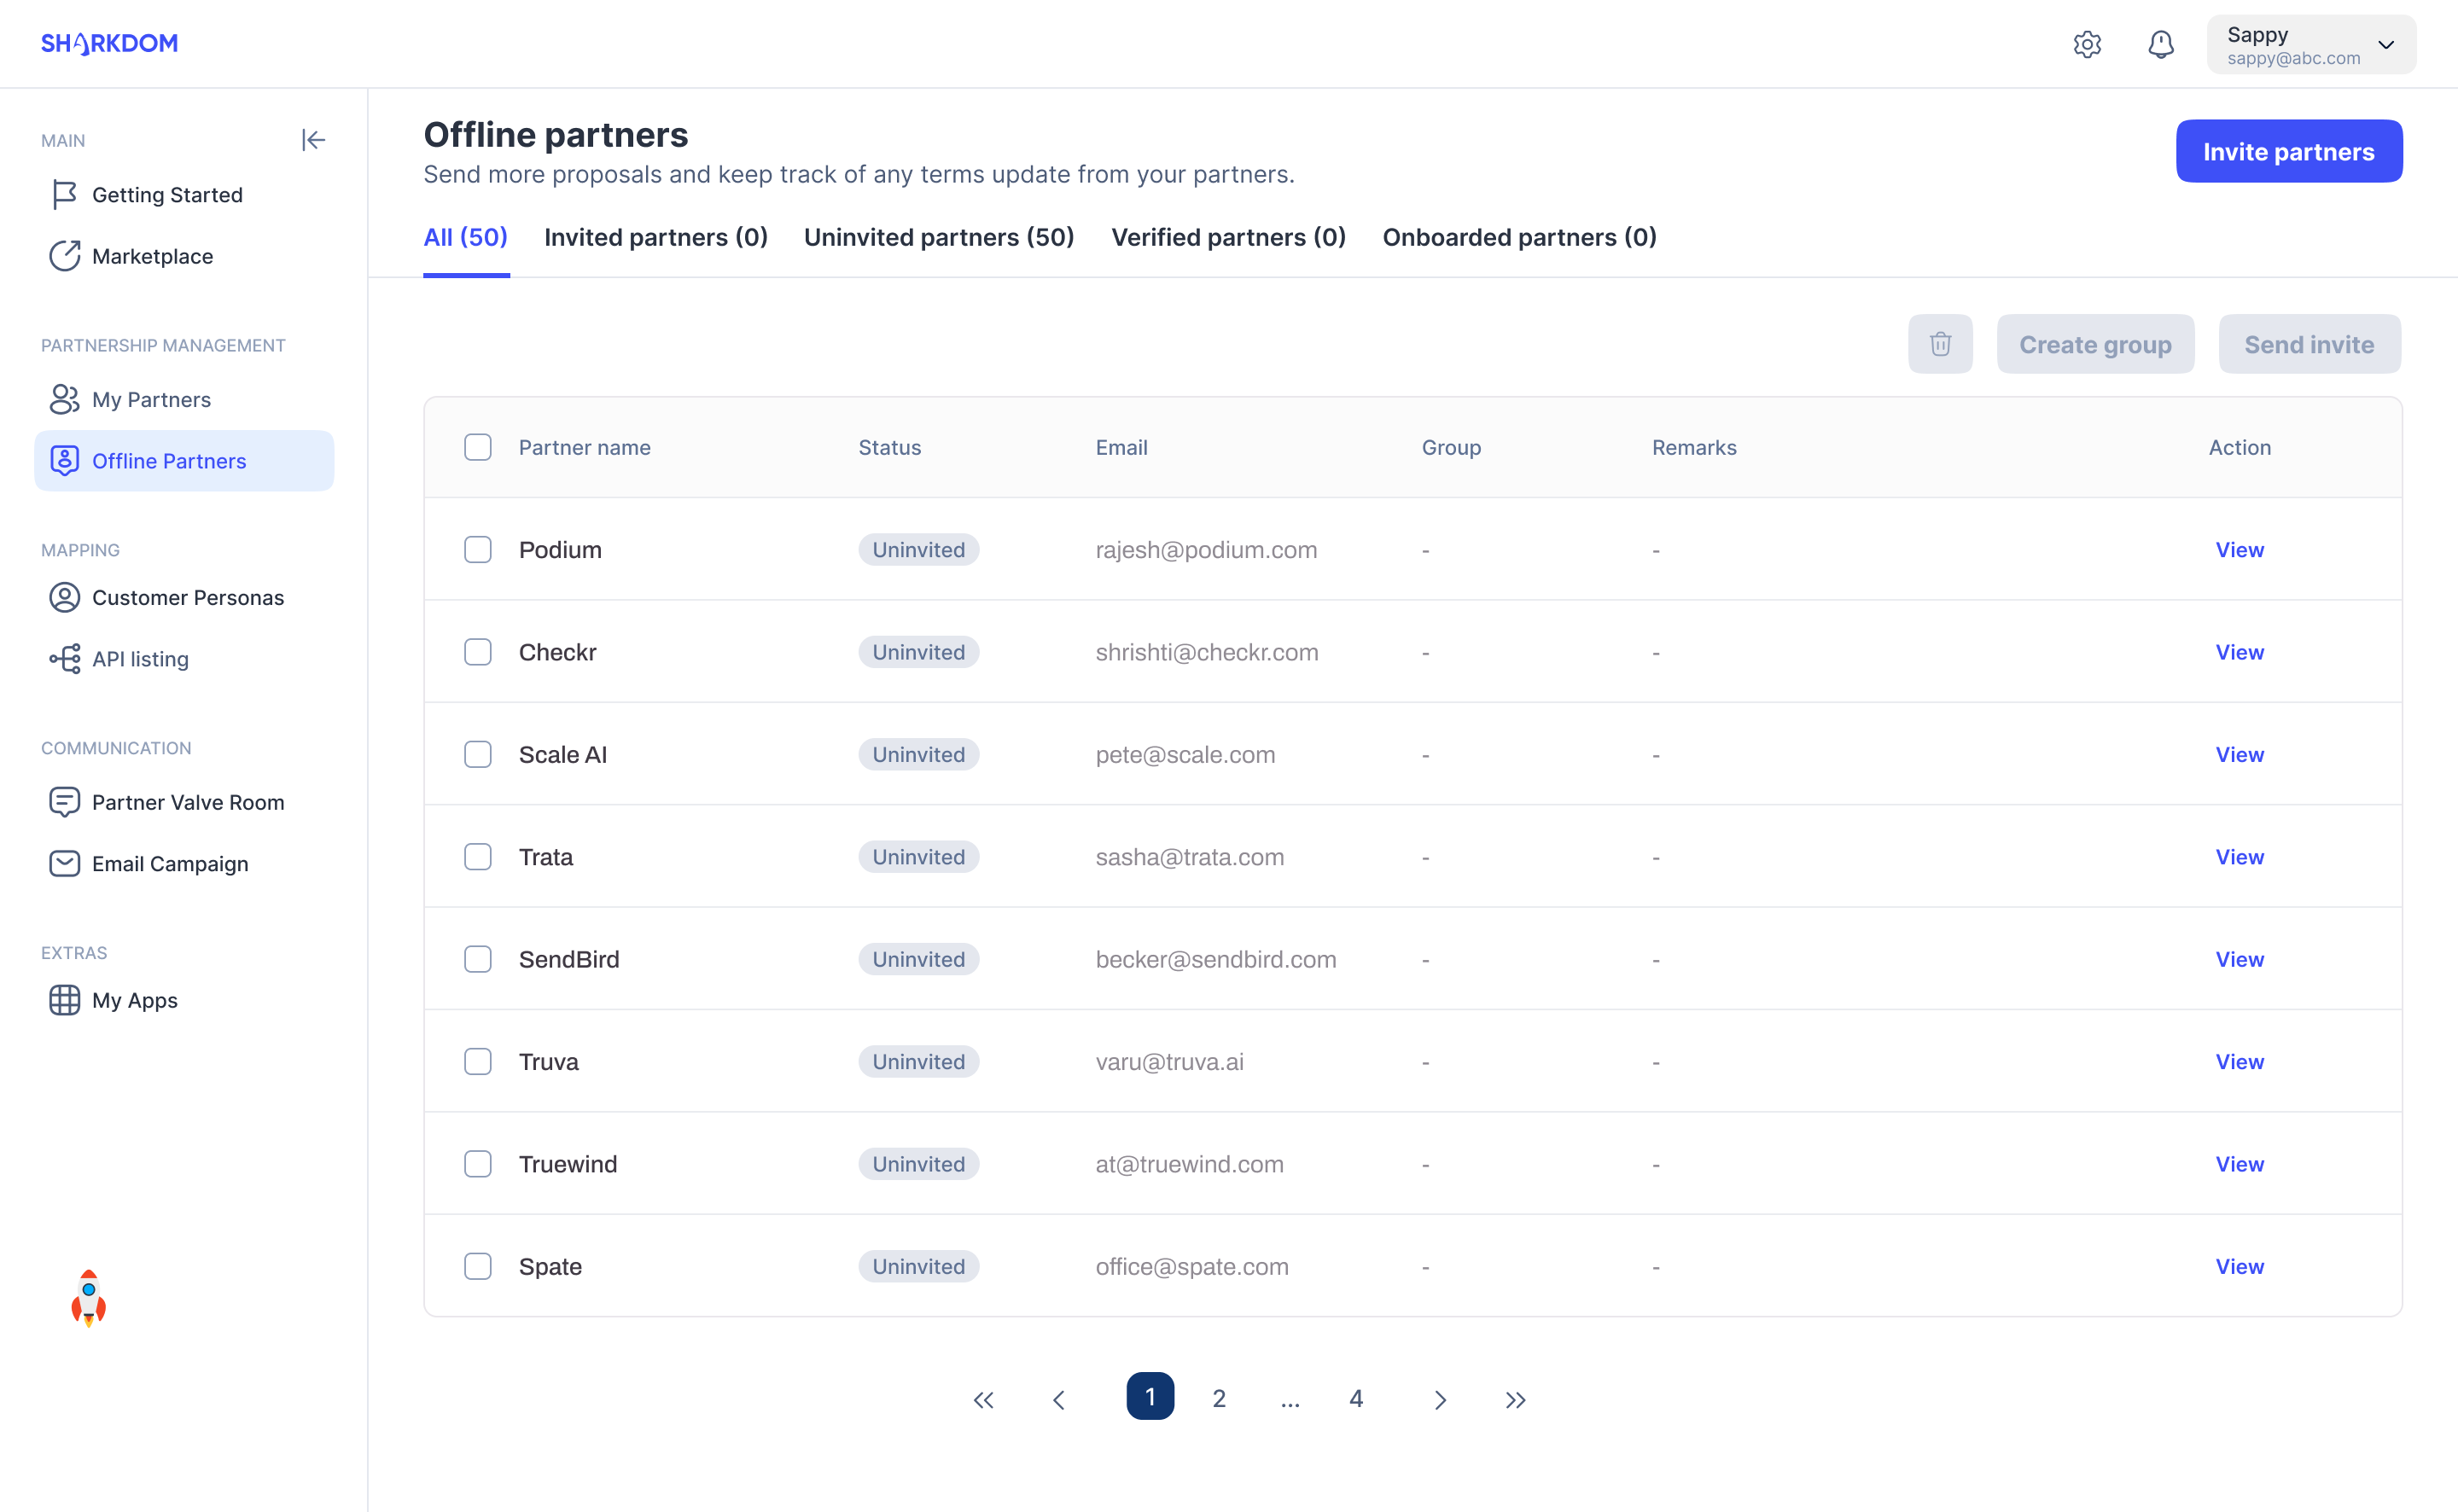The image size is (2458, 1512).
Task: Switch to Onboarded partners tab
Action: pyautogui.click(x=1518, y=237)
